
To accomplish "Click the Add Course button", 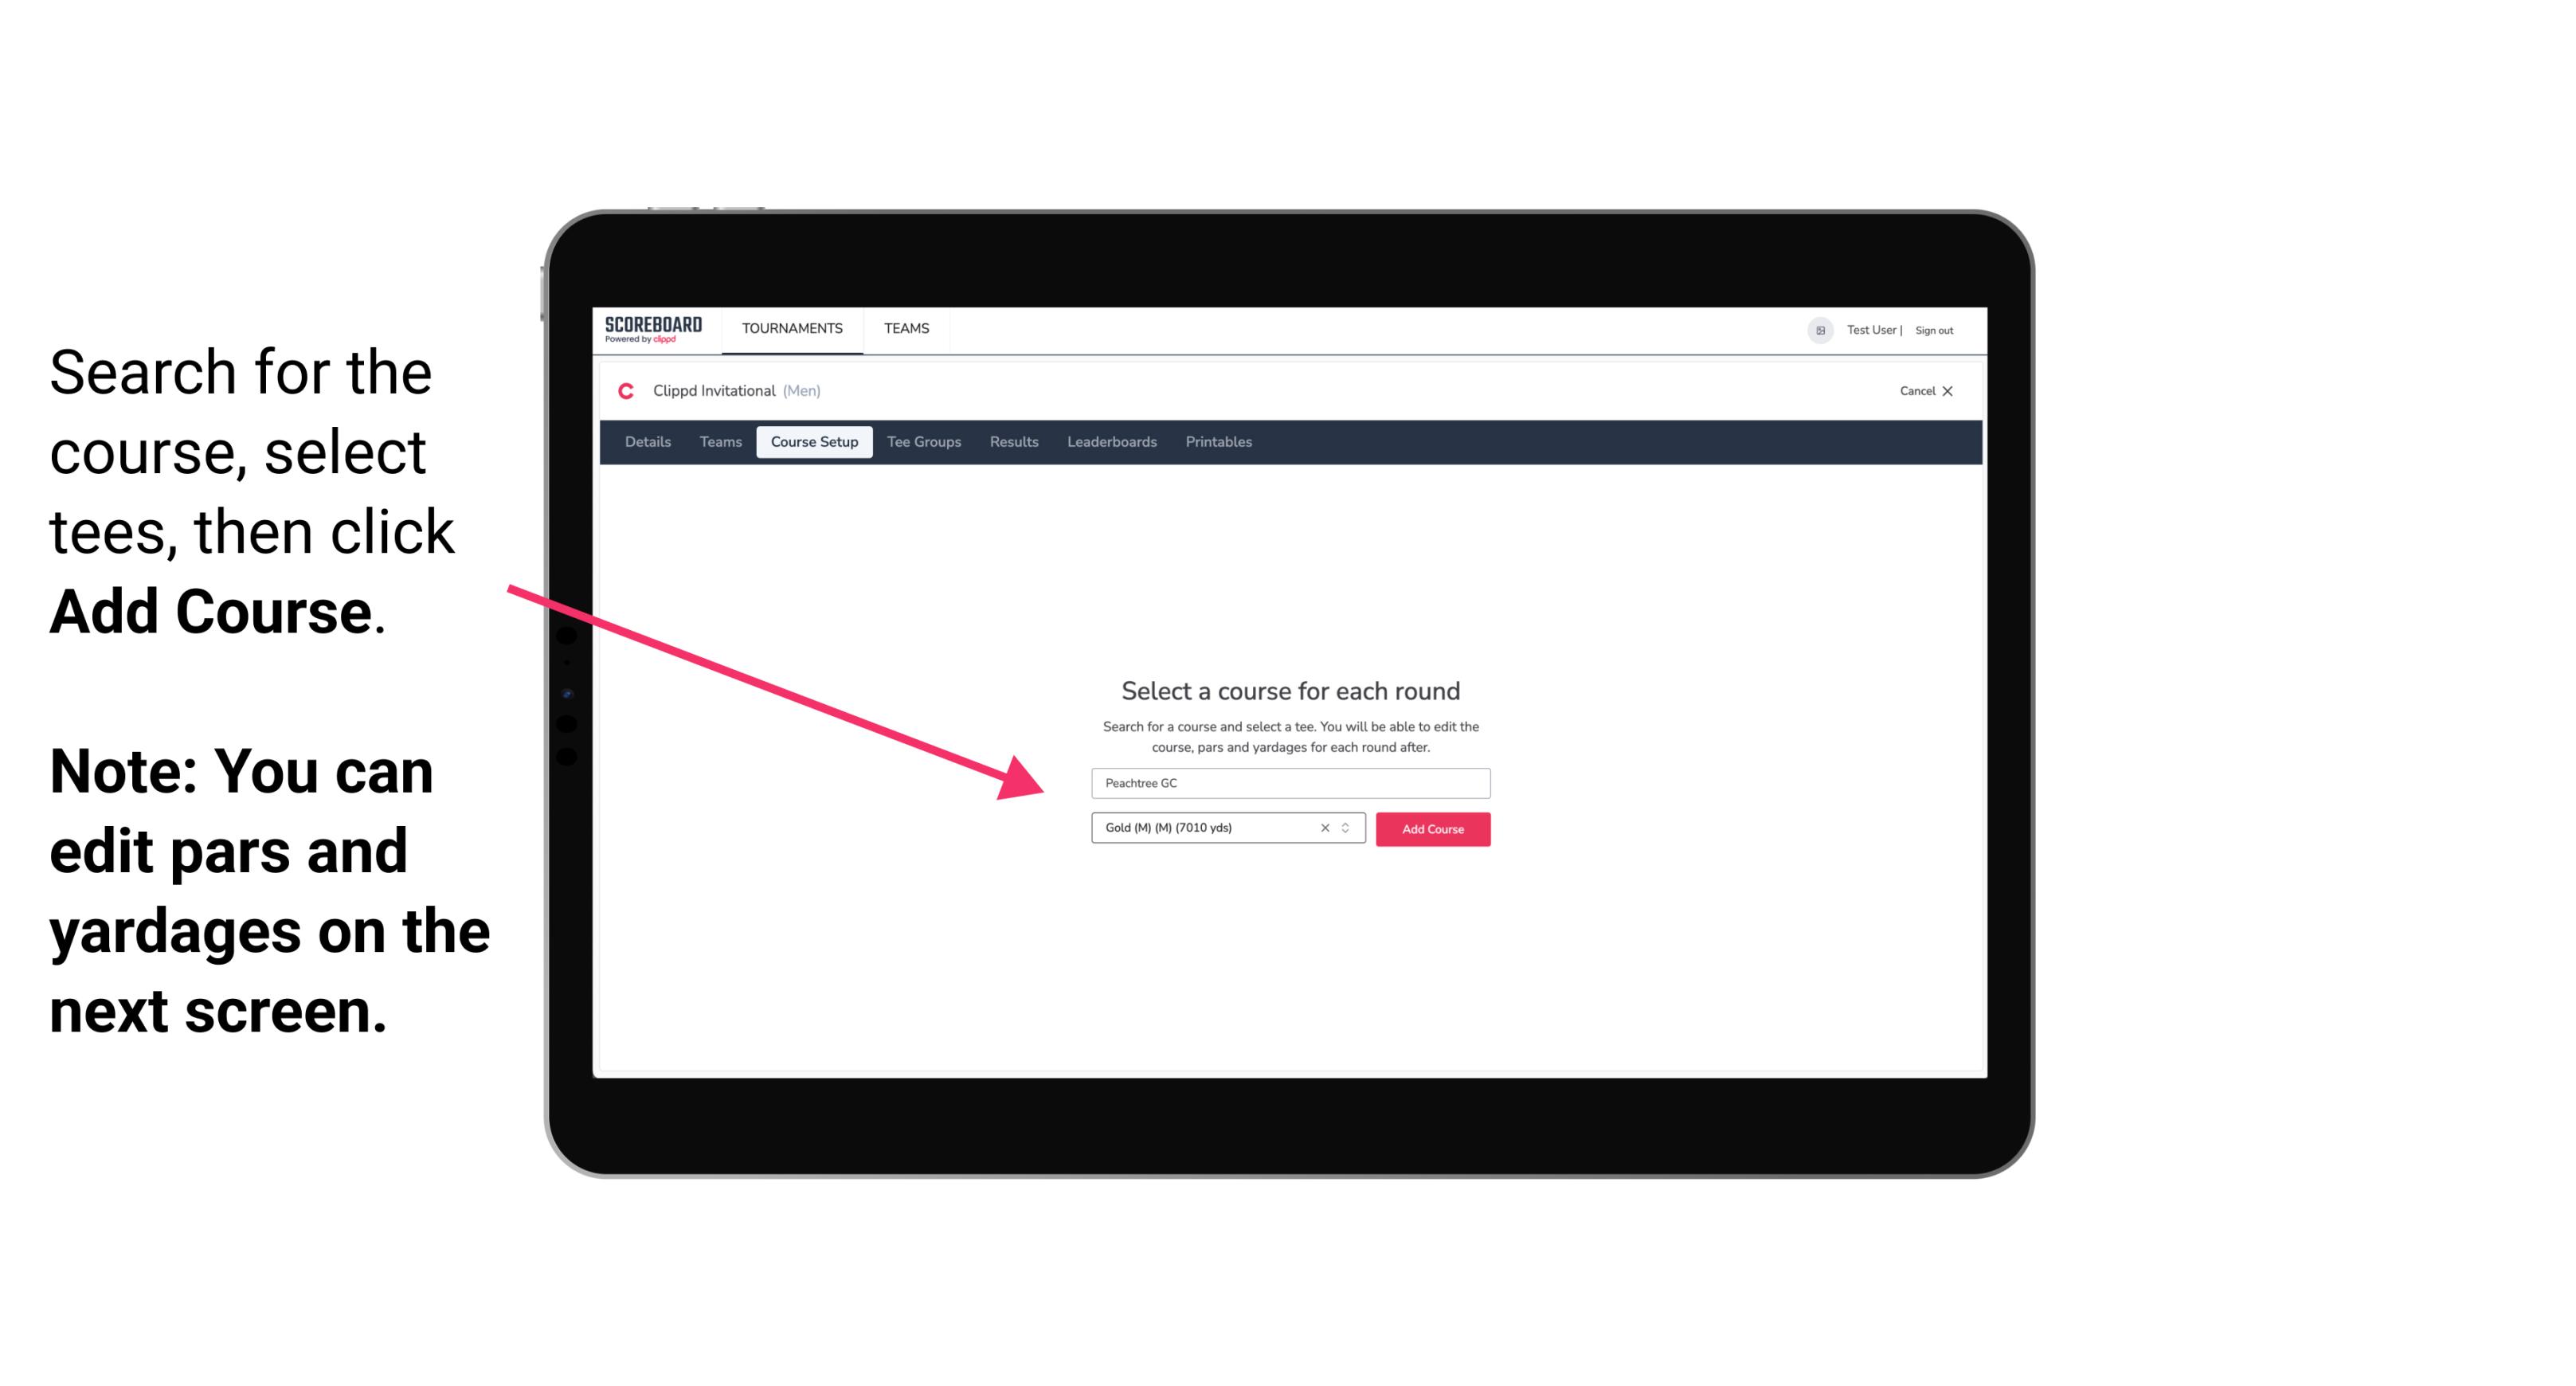I will coord(1431,829).
